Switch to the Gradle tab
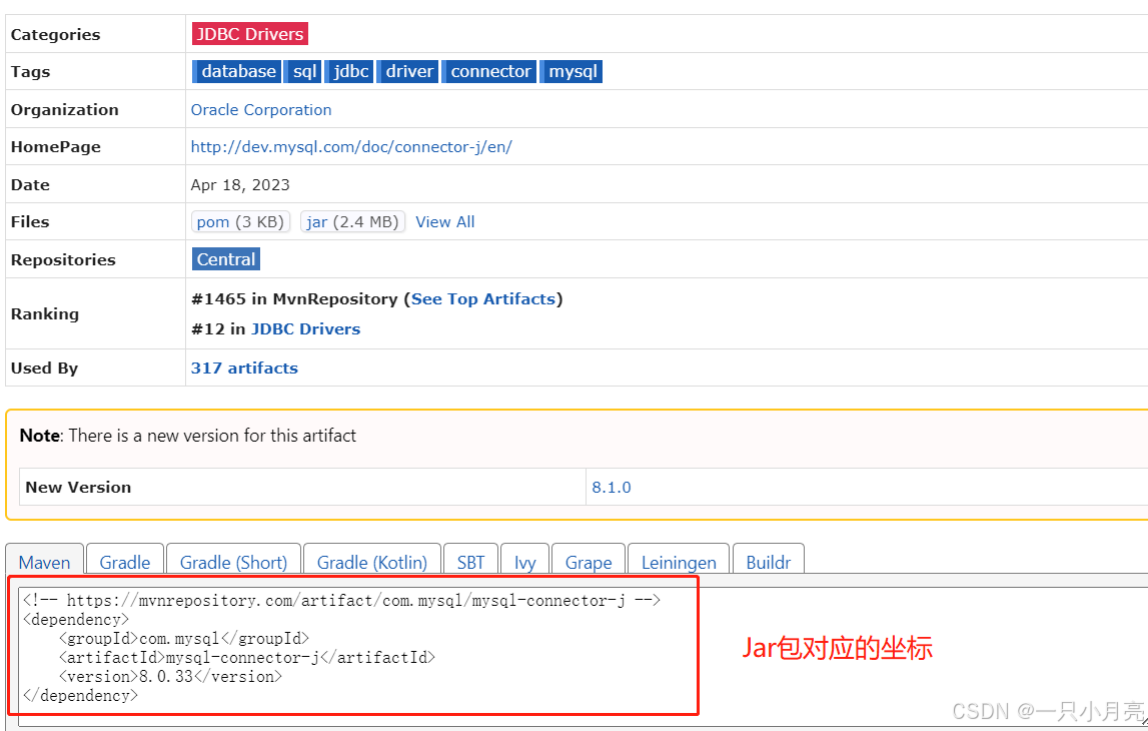 pos(125,561)
